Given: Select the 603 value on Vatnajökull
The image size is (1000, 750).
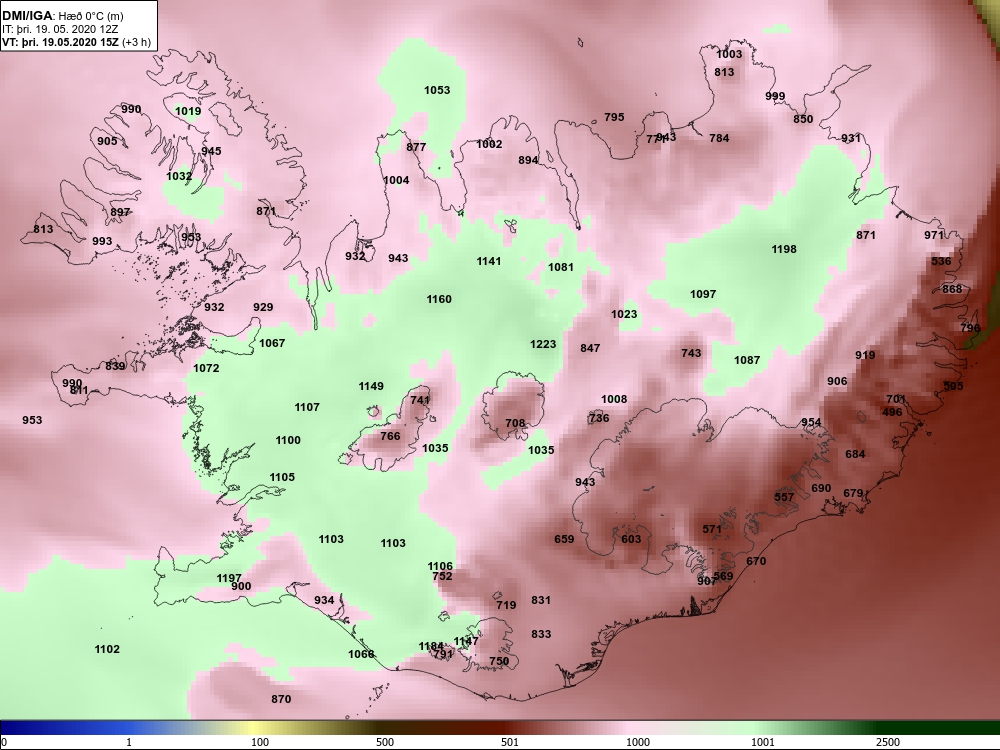Looking at the screenshot, I should 631,540.
